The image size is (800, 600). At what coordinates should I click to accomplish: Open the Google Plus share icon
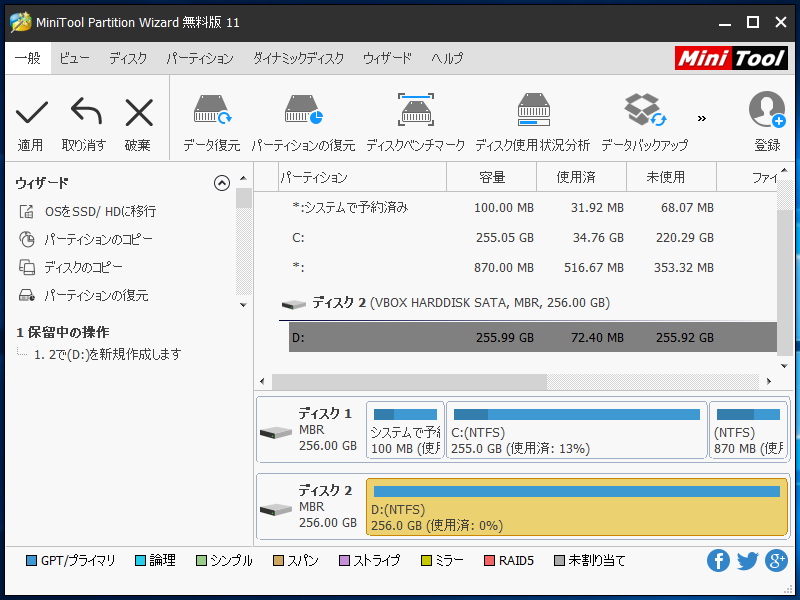click(x=776, y=561)
